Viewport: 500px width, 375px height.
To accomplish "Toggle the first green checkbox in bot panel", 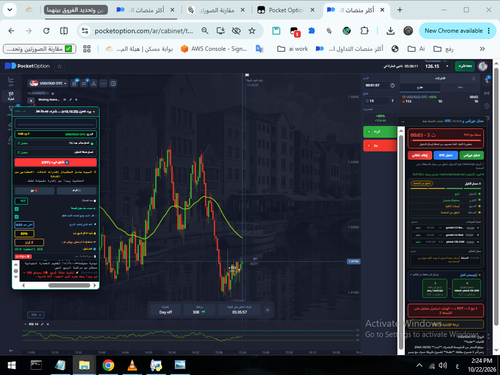I will click(x=17, y=209).
